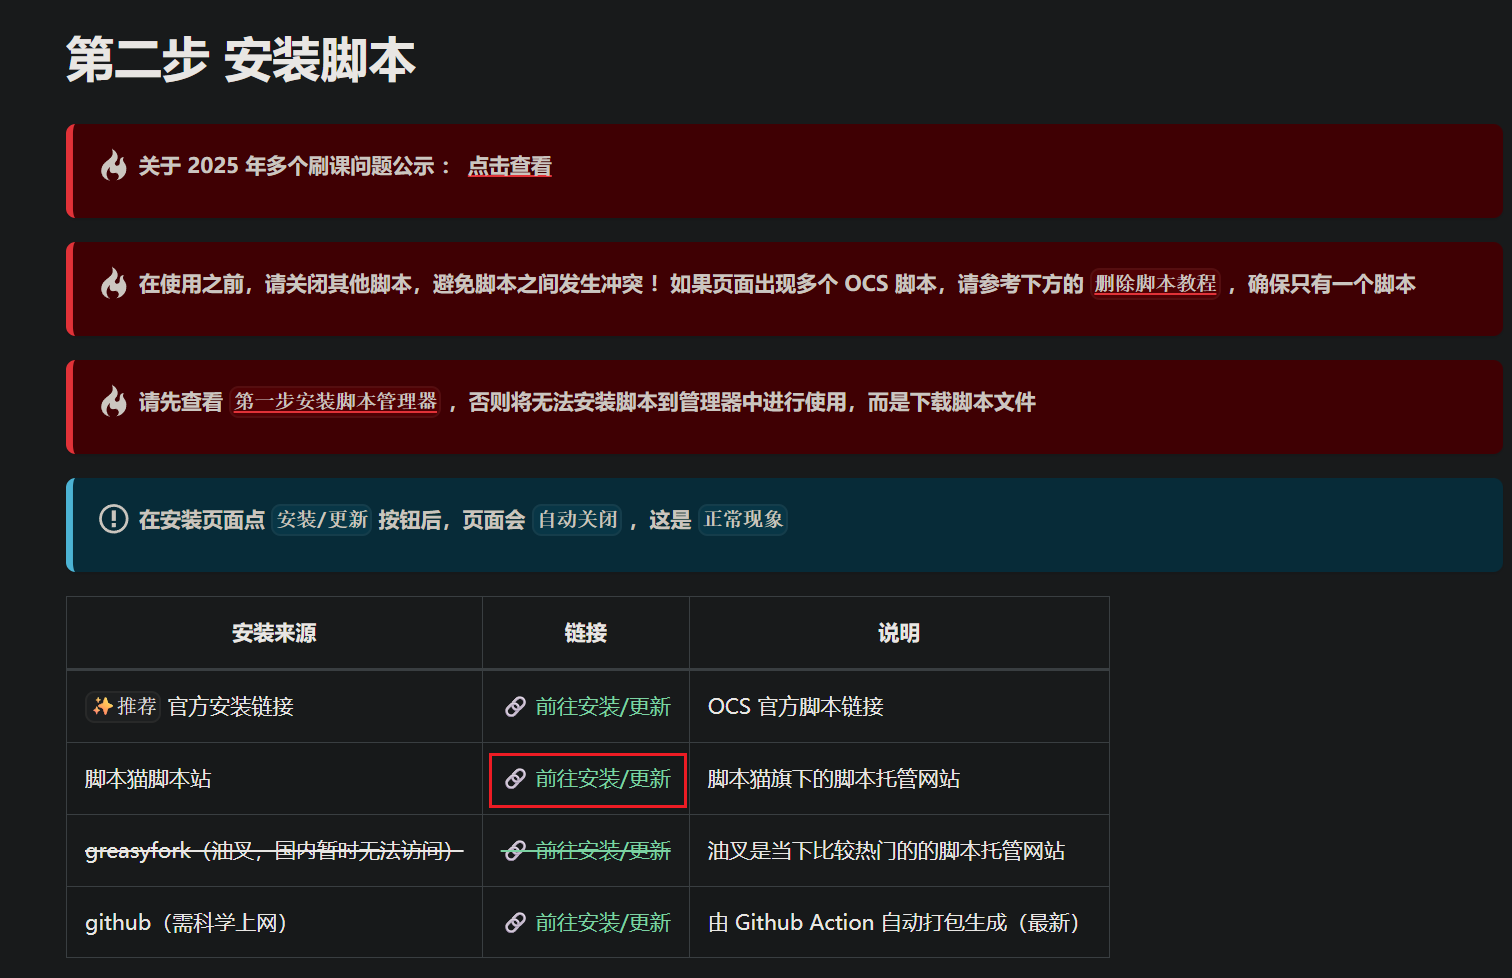Click the fire icon beside the 2025 notice
The image size is (1512, 978).
[114, 166]
